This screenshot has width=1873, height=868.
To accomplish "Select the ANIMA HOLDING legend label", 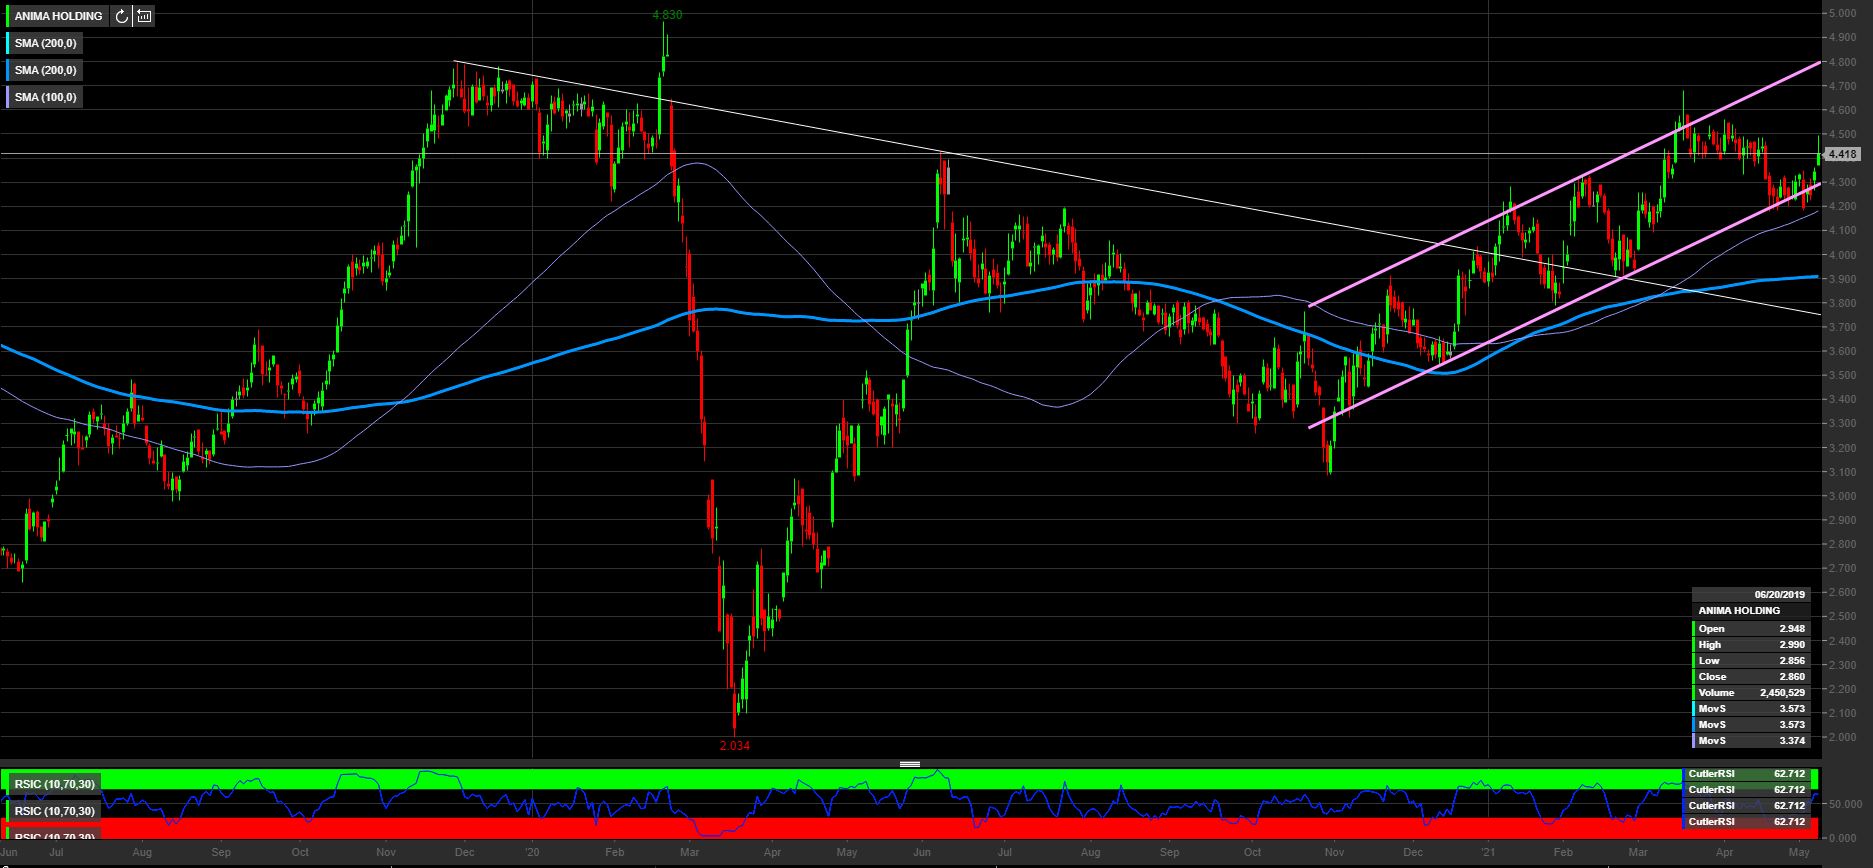I will [58, 16].
